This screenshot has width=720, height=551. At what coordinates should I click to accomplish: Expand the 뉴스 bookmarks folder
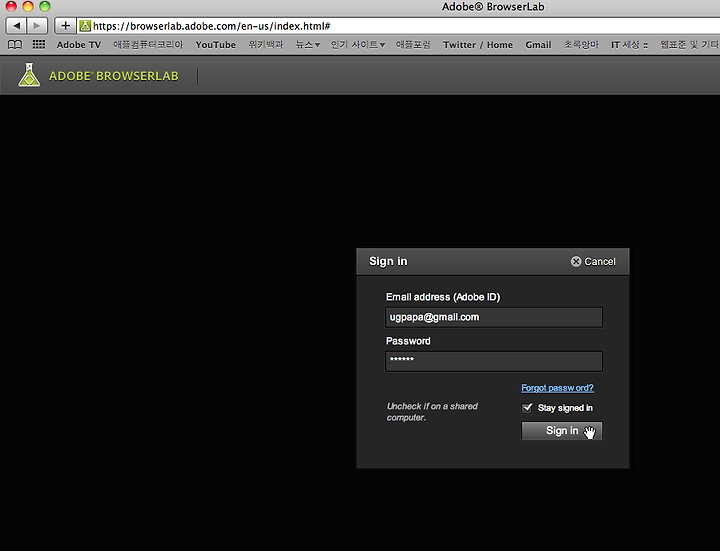[x=308, y=45]
